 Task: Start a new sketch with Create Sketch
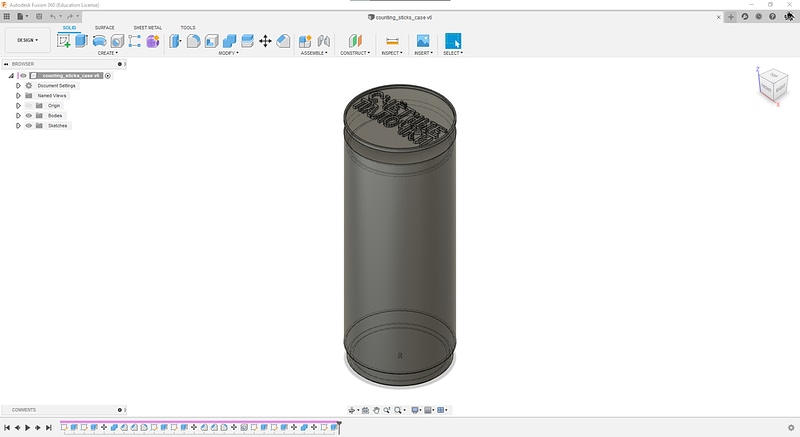click(x=64, y=41)
